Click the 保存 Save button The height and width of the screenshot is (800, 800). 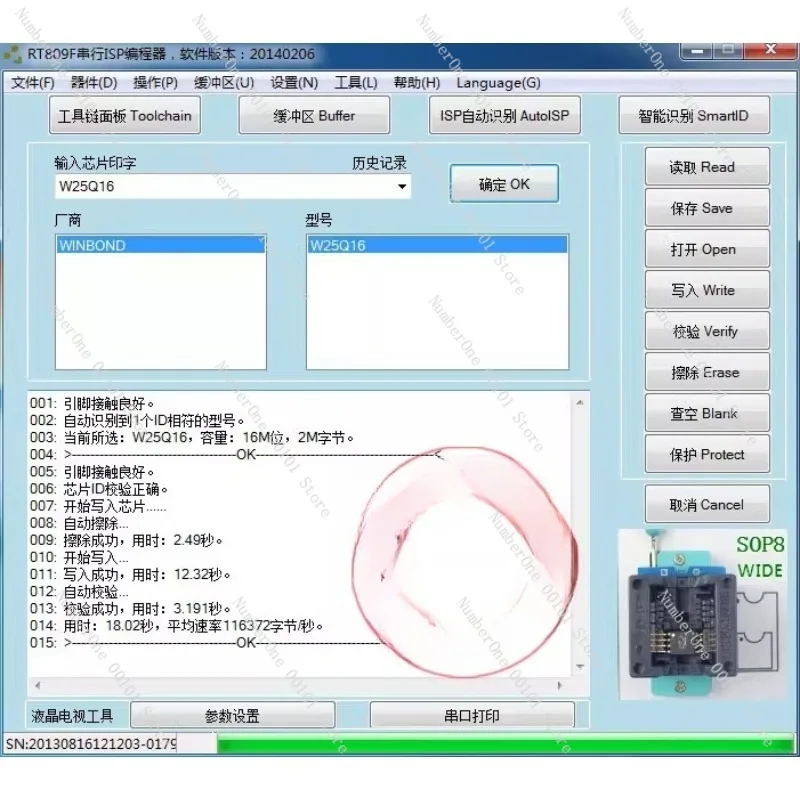[707, 208]
